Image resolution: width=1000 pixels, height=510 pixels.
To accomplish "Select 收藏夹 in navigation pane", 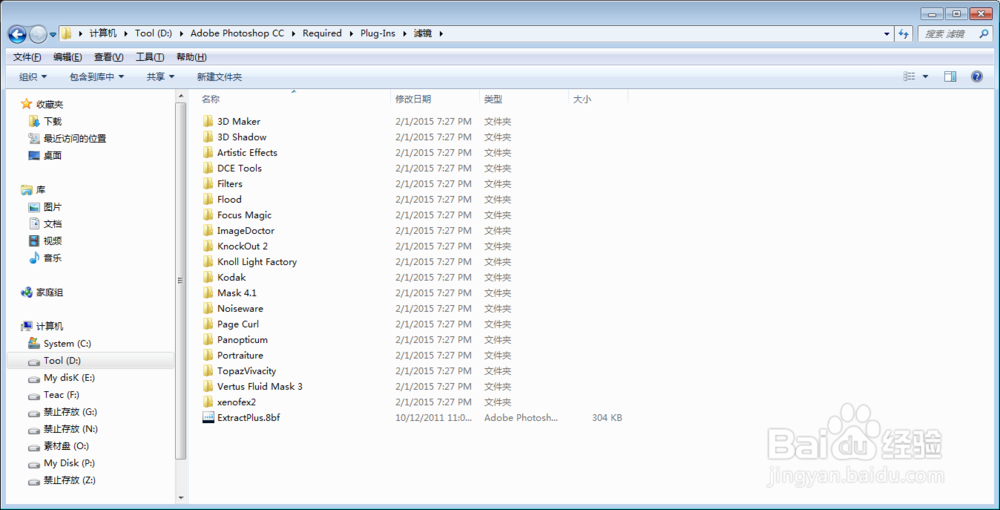I will (x=42, y=104).
